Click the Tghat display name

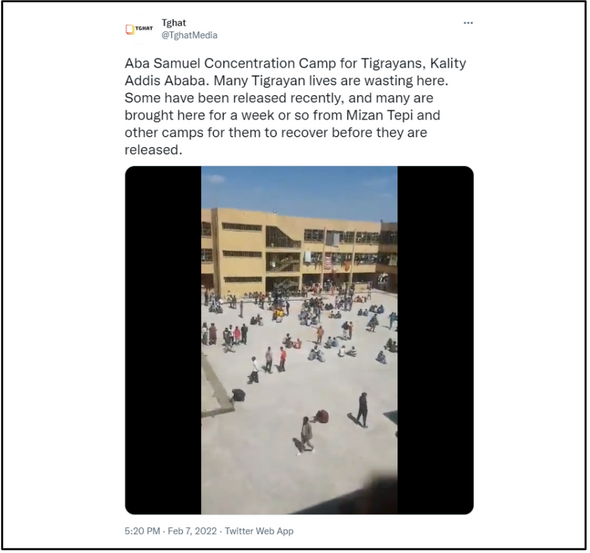[x=174, y=23]
